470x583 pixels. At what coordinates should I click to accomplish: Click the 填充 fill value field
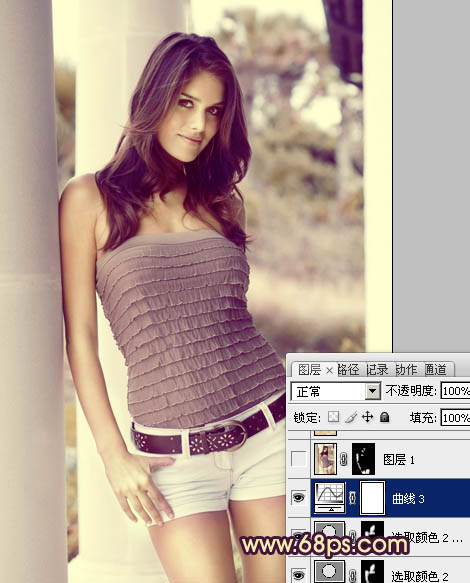(455, 418)
